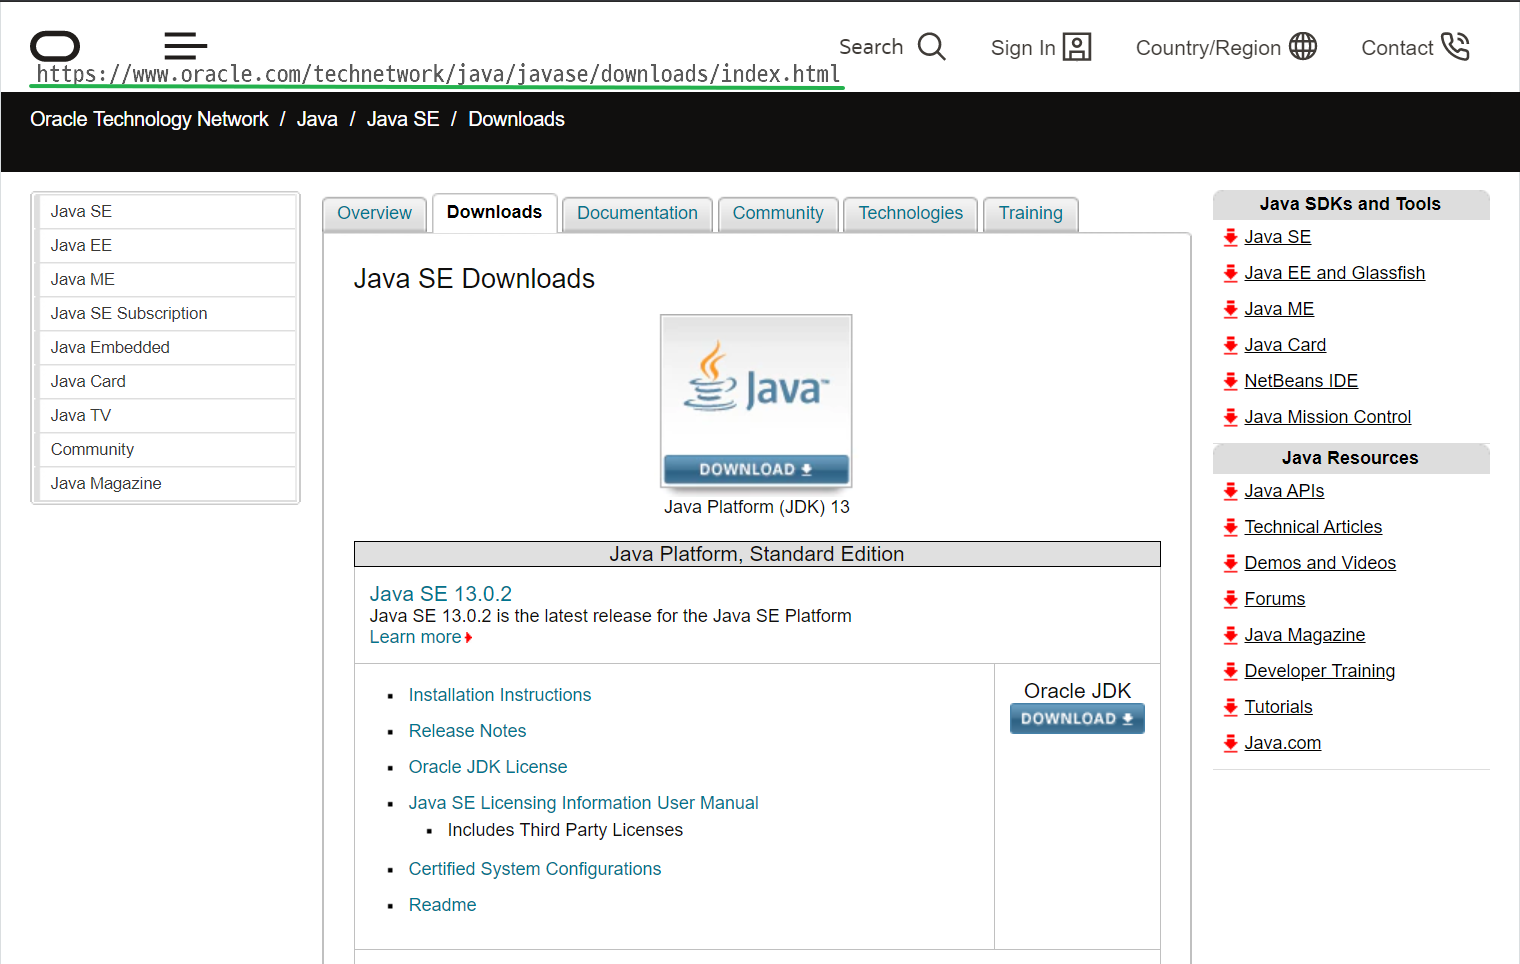The image size is (1520, 964).
Task: Click red arrow beside Java.com
Action: pos(1230,743)
